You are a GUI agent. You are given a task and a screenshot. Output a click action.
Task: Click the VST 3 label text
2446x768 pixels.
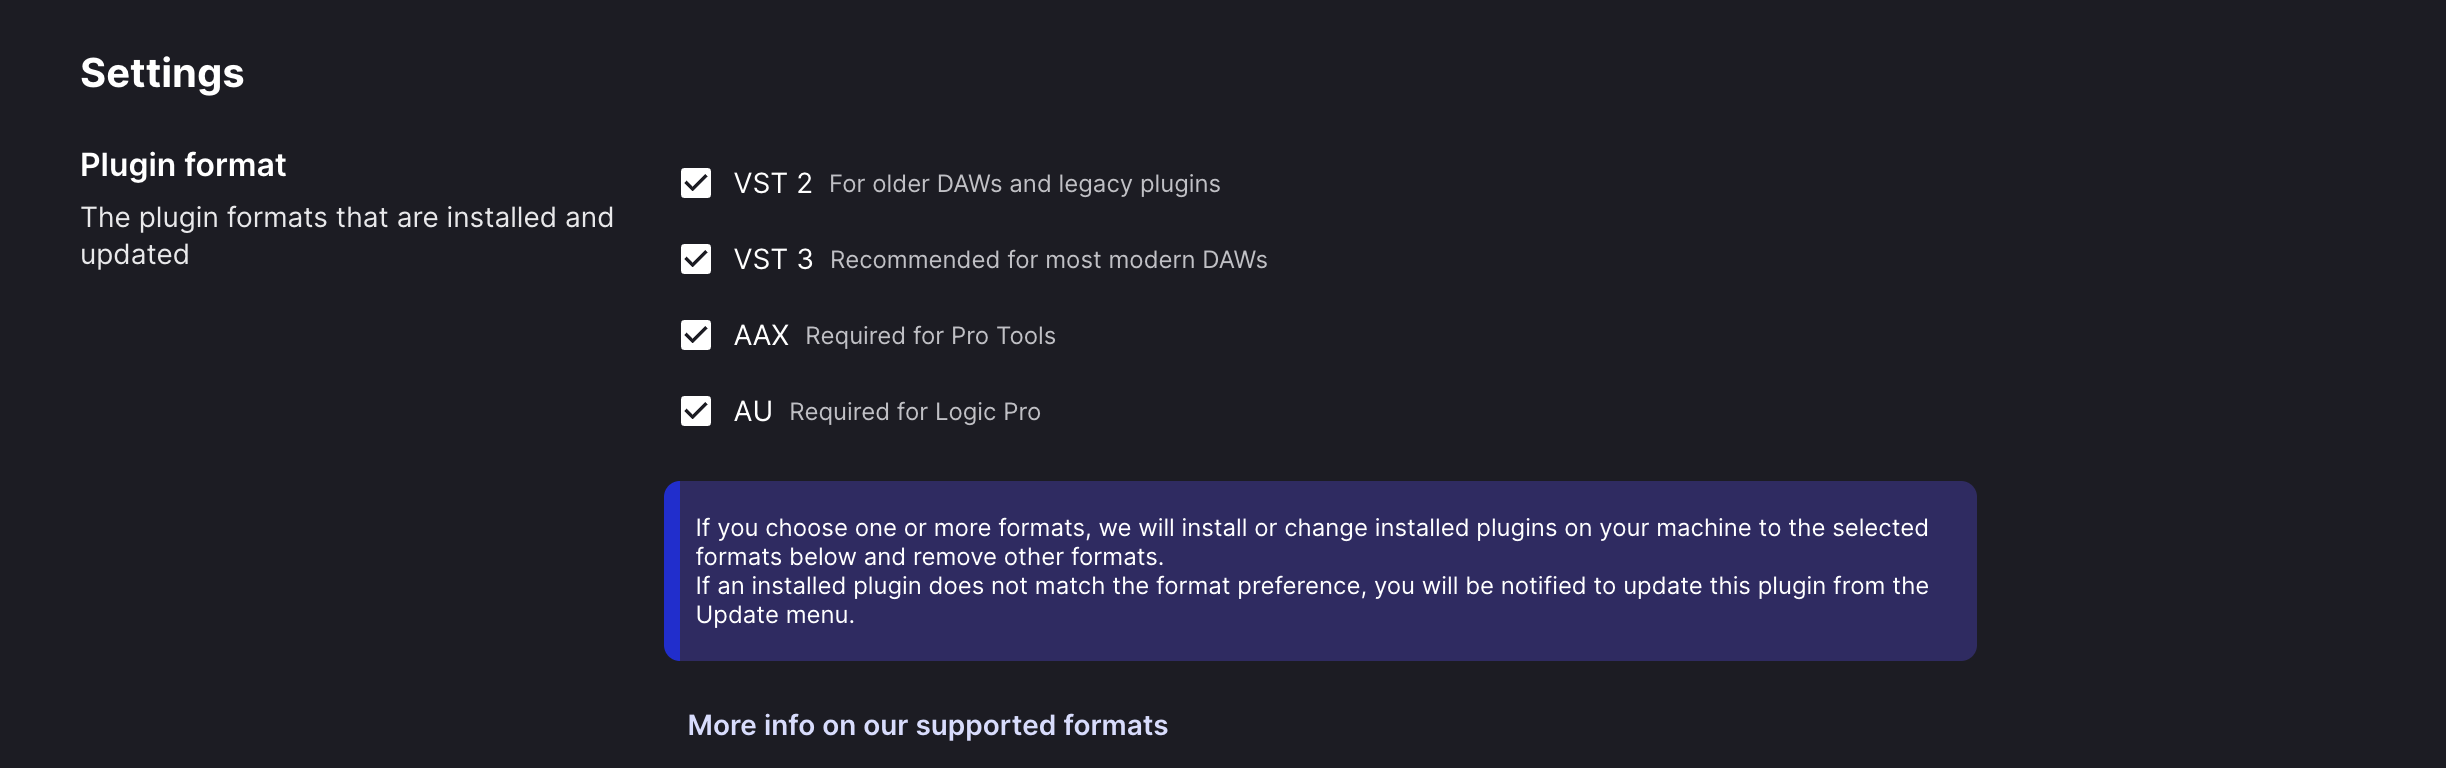(773, 260)
